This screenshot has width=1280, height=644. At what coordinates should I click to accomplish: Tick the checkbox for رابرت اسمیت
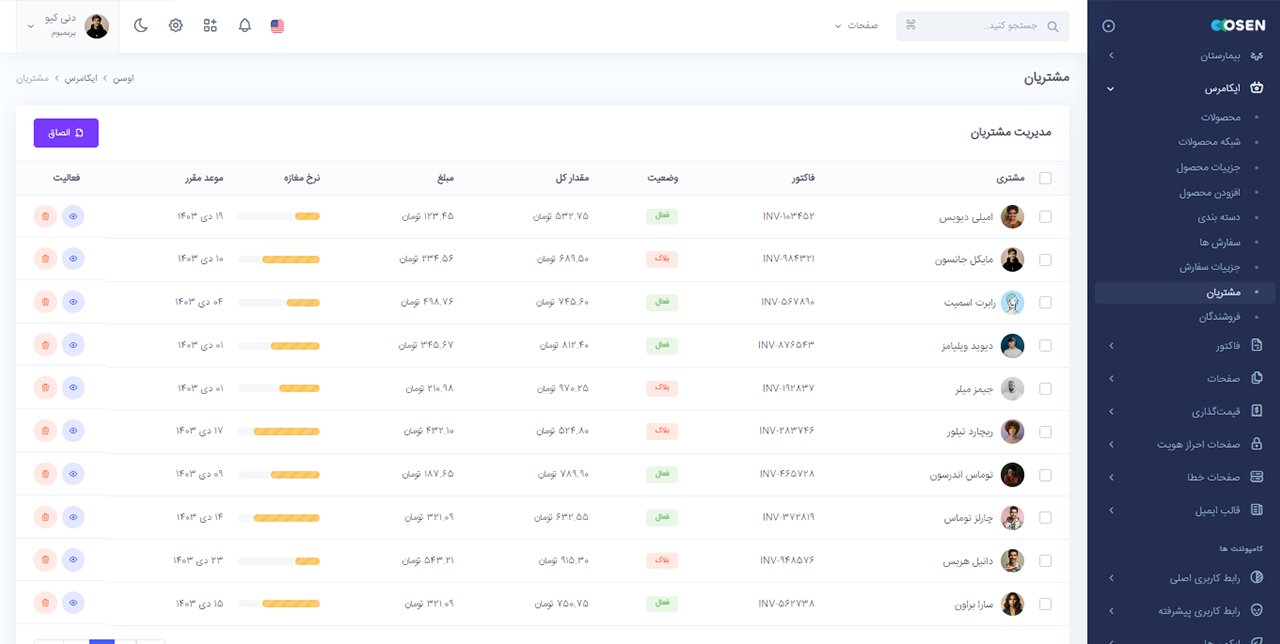(1045, 302)
